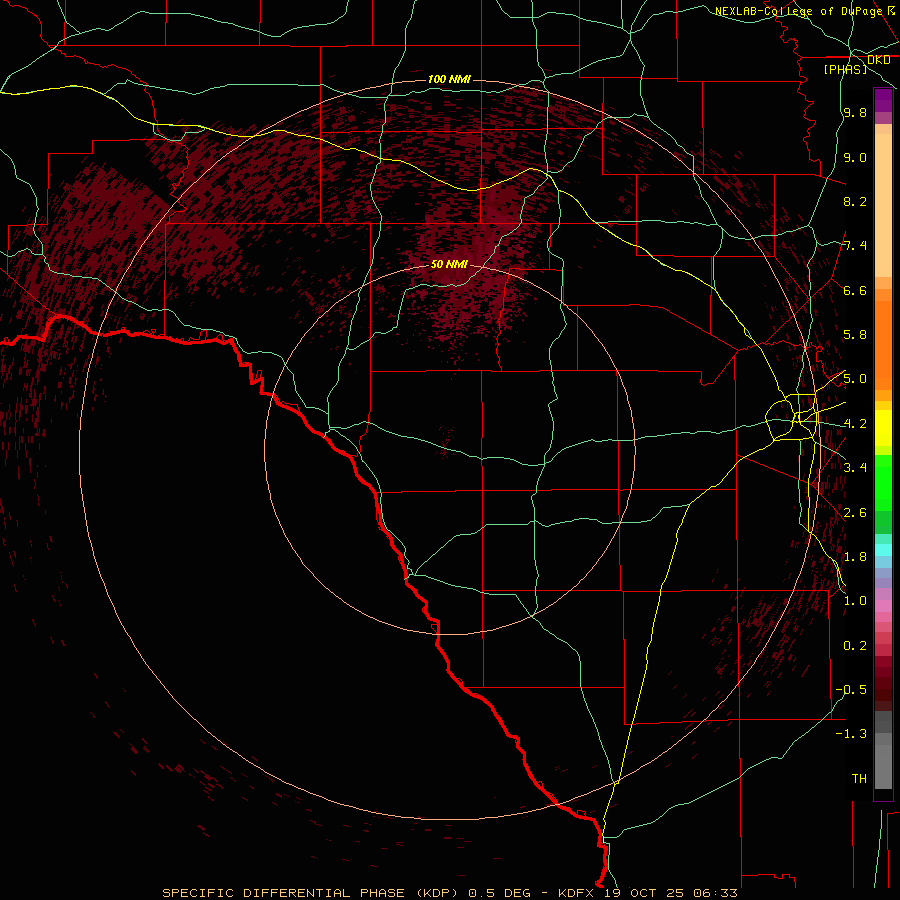900x900 pixels.
Task: Click the 100 NMI range ring label
Action: tap(449, 79)
